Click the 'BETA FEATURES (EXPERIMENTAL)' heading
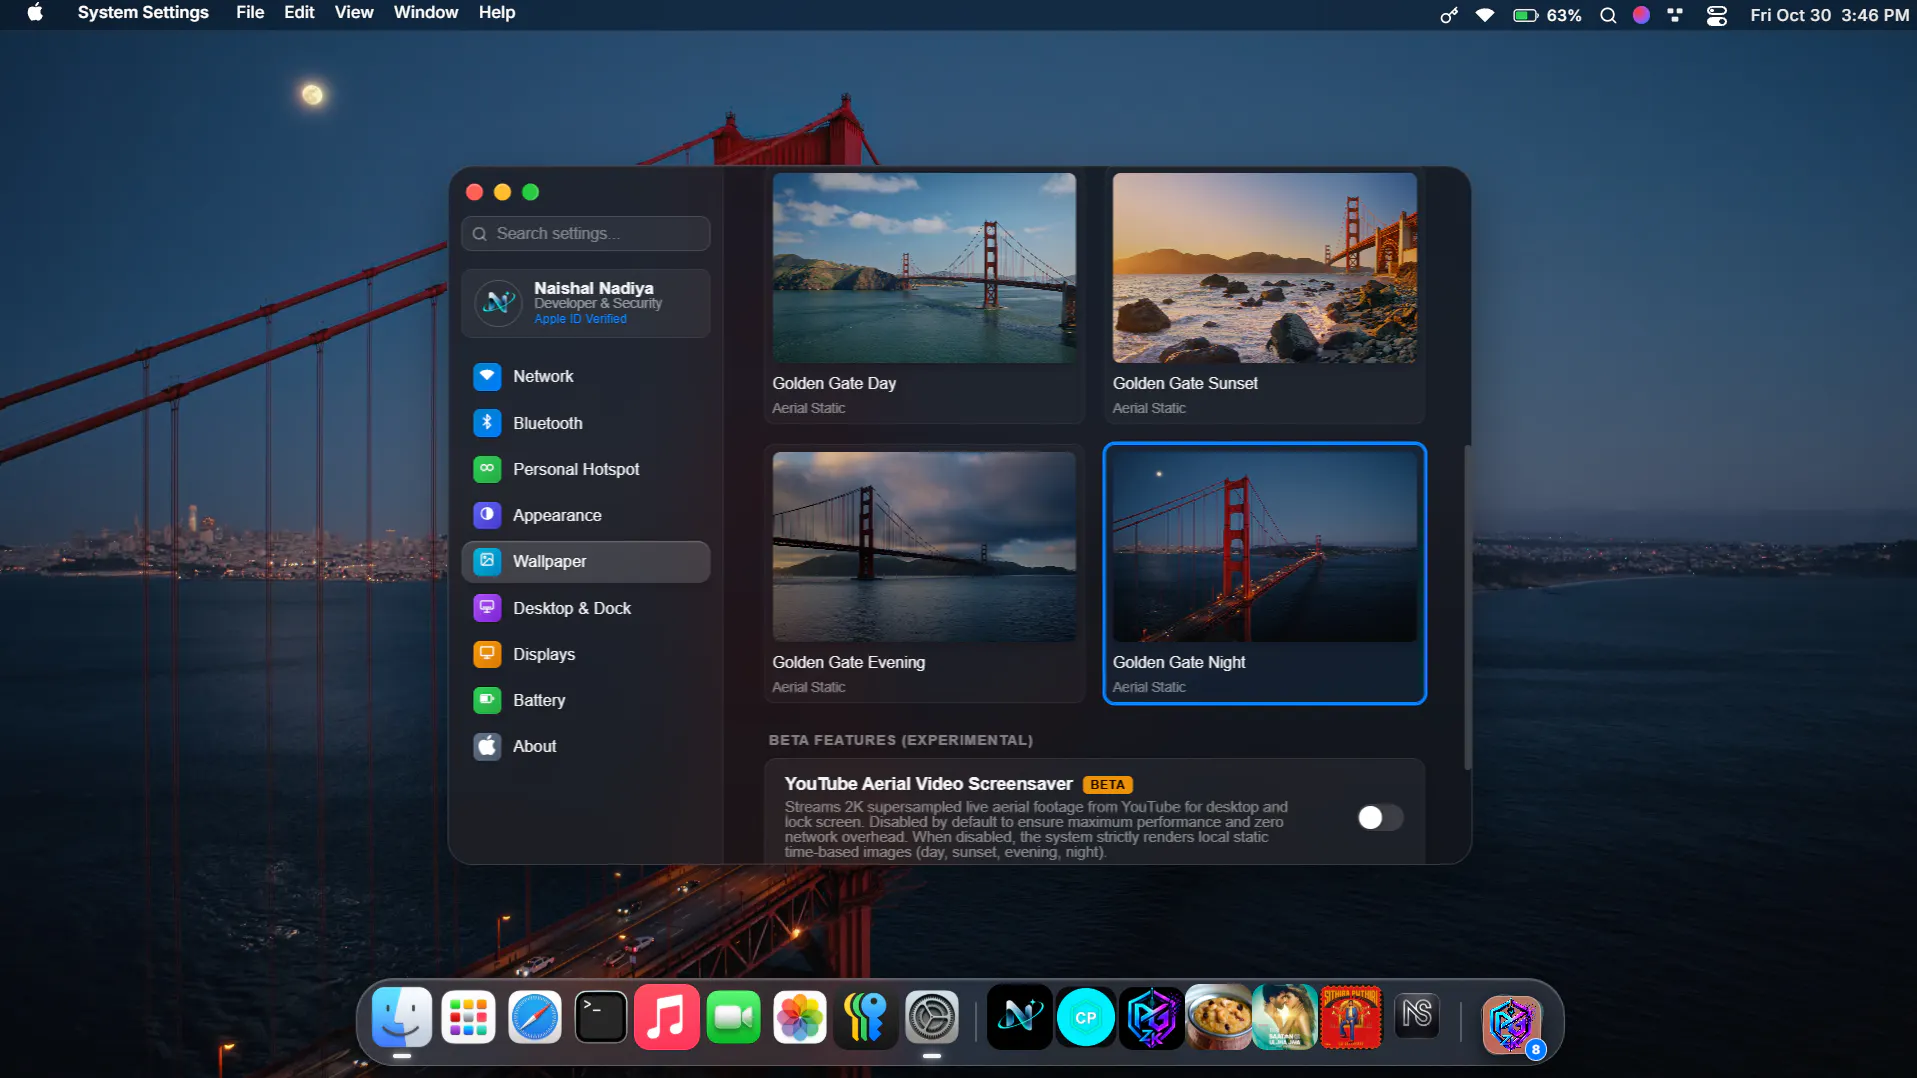This screenshot has width=1917, height=1078. click(x=900, y=740)
